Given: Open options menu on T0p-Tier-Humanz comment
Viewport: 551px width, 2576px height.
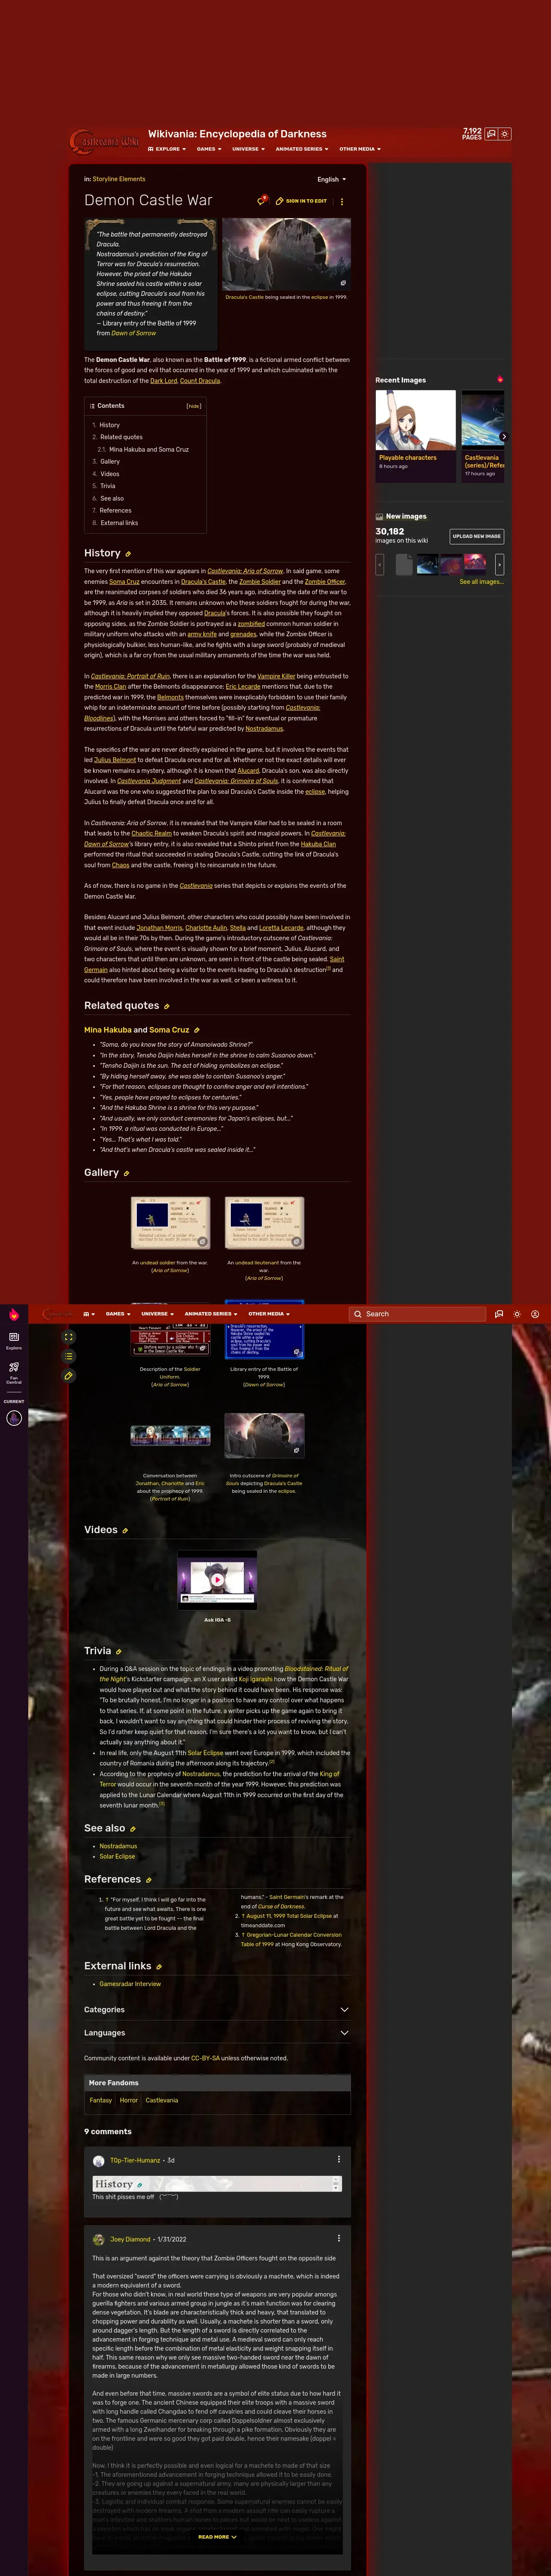Looking at the screenshot, I should pyautogui.click(x=339, y=2159).
